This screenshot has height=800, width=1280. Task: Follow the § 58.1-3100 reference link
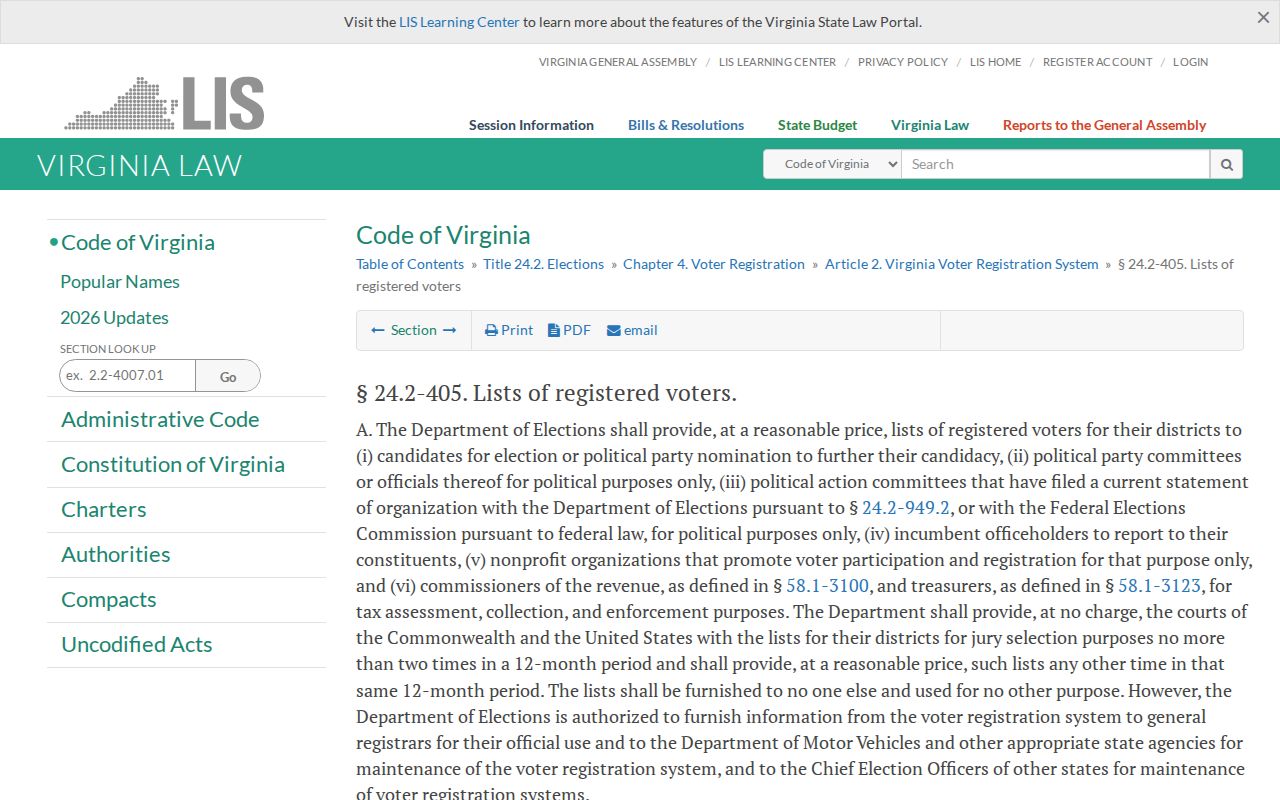[827, 586]
